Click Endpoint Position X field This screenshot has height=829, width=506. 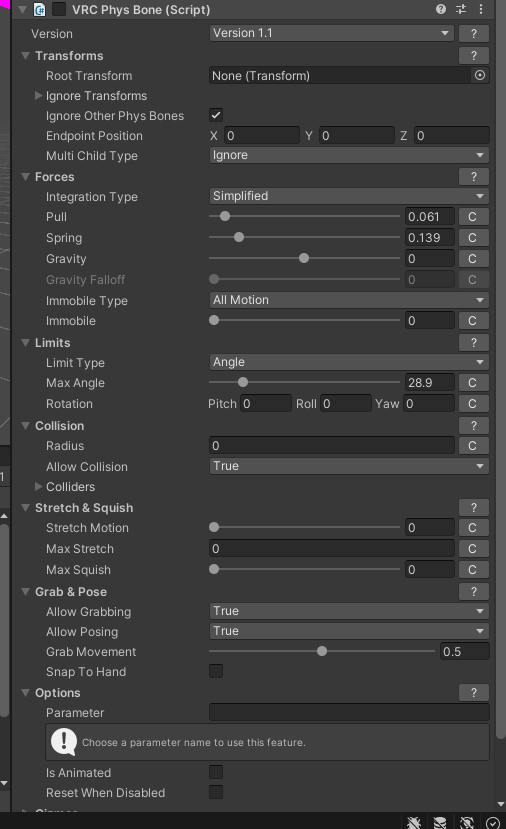pos(262,136)
